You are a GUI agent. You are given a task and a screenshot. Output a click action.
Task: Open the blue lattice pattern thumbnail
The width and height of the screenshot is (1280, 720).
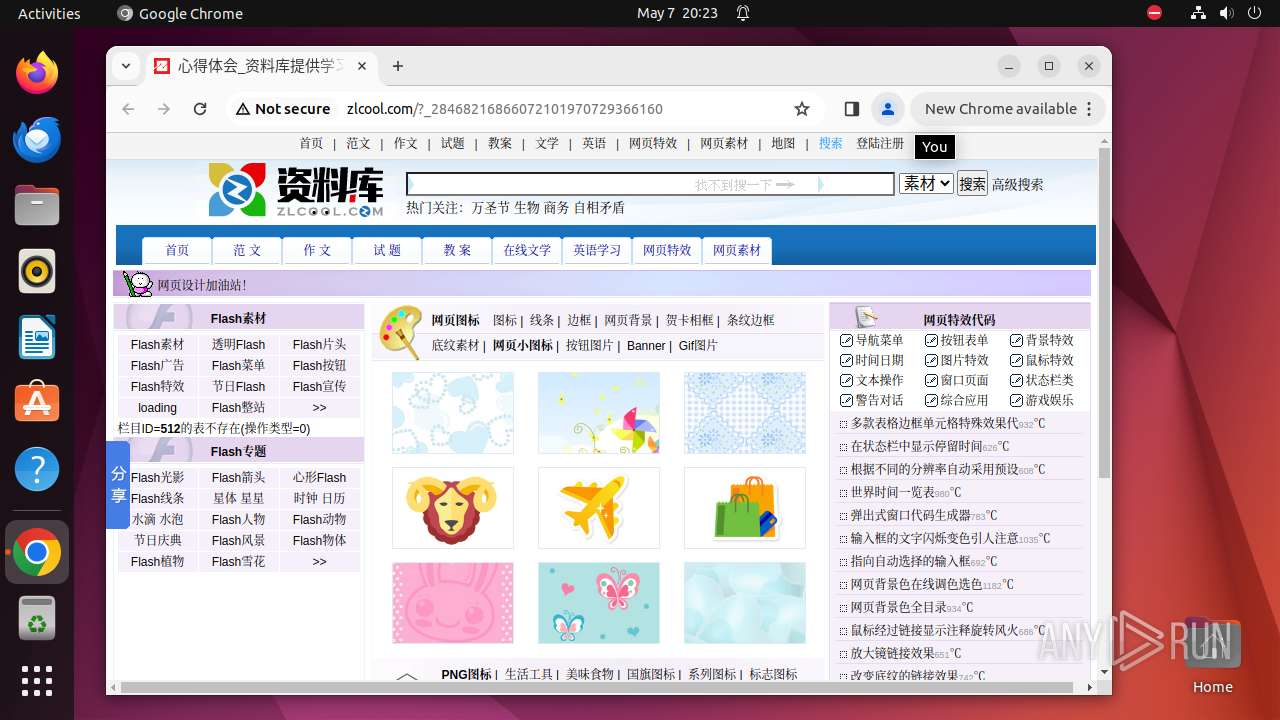(x=745, y=413)
